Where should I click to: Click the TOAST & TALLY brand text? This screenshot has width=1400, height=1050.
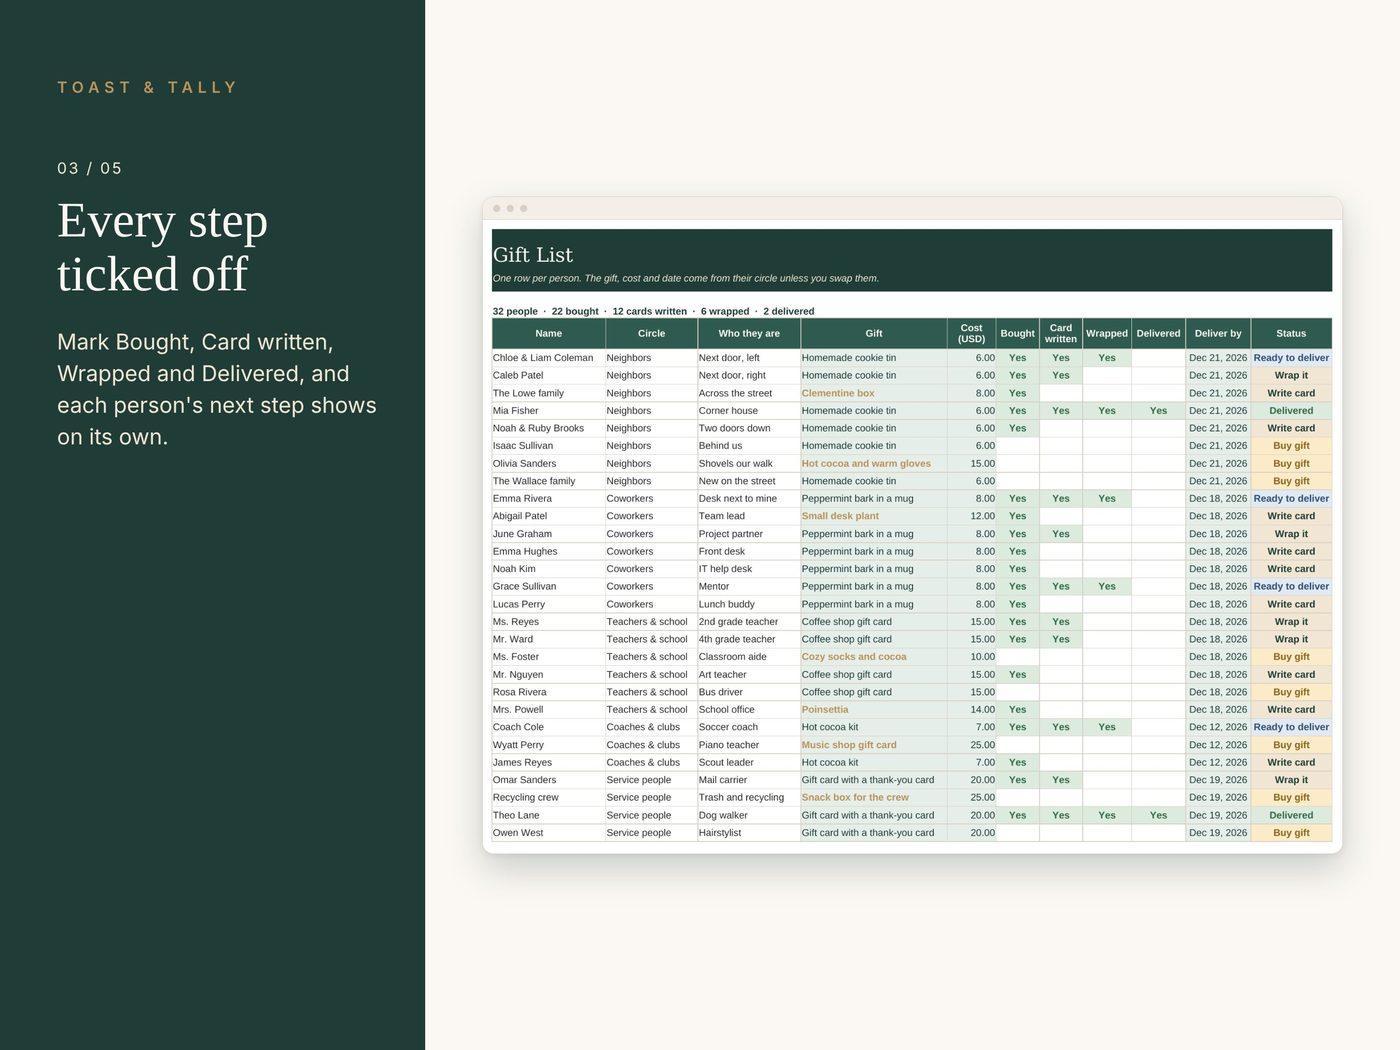147,88
